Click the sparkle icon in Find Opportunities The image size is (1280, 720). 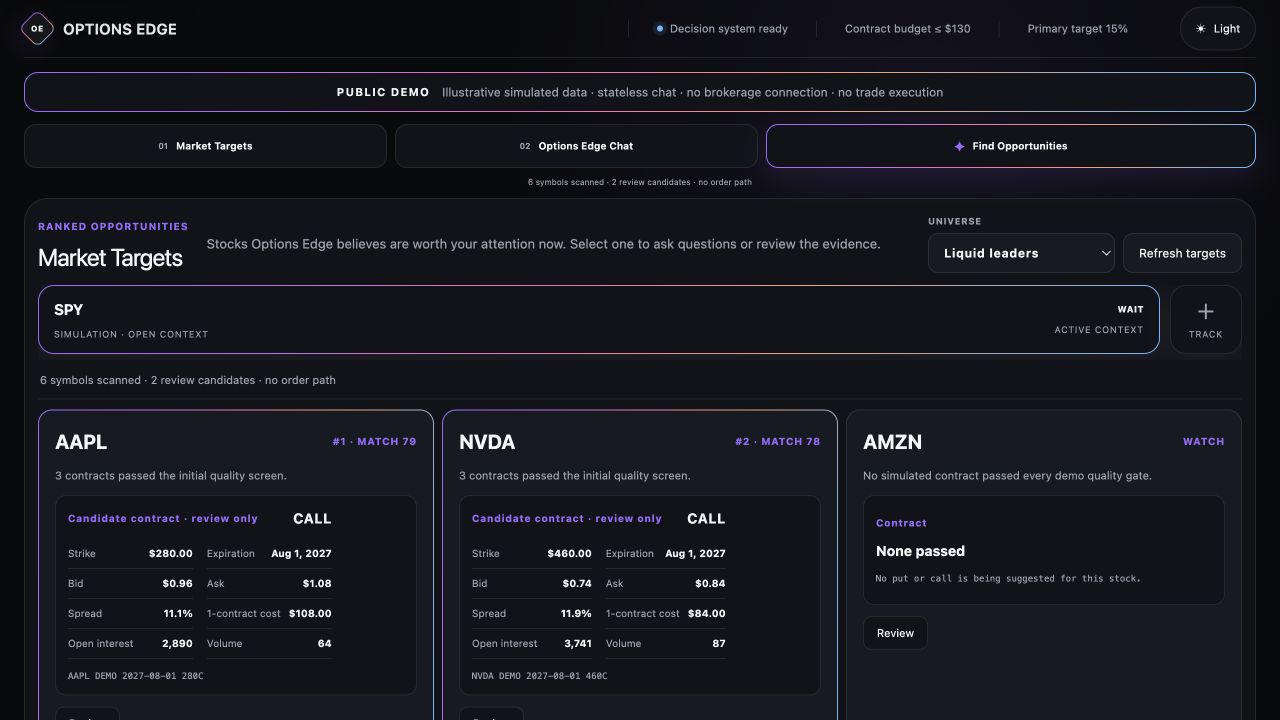tap(959, 146)
